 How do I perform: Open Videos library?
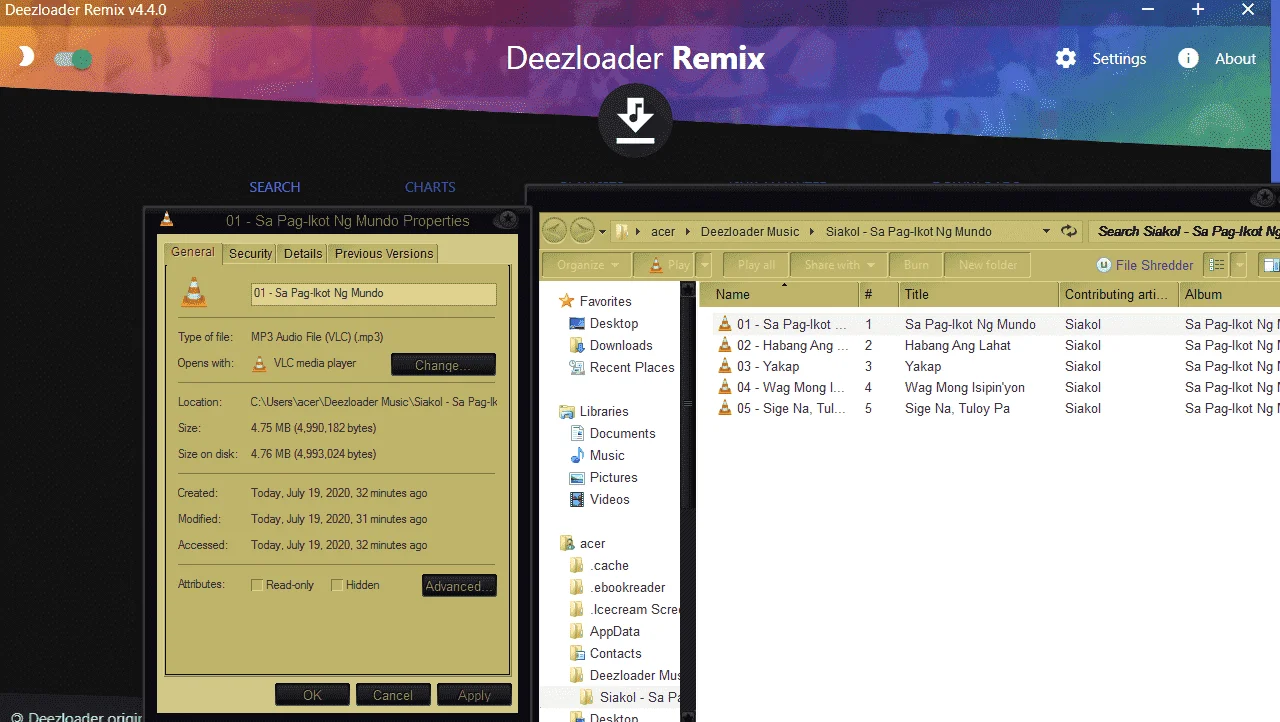tap(610, 499)
